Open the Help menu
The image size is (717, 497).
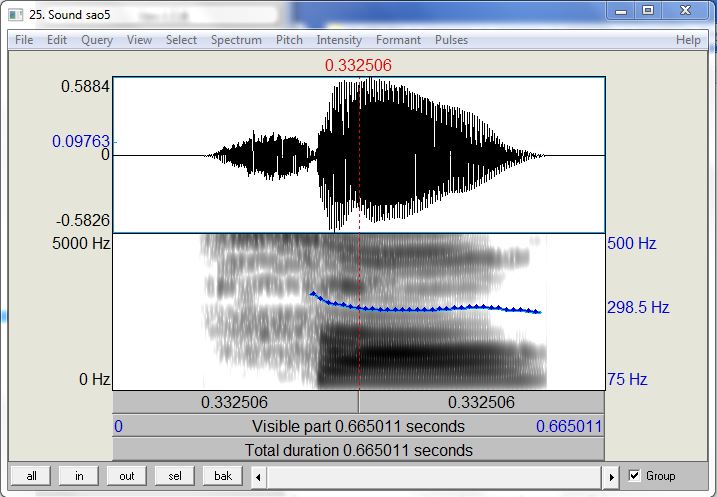[x=688, y=40]
